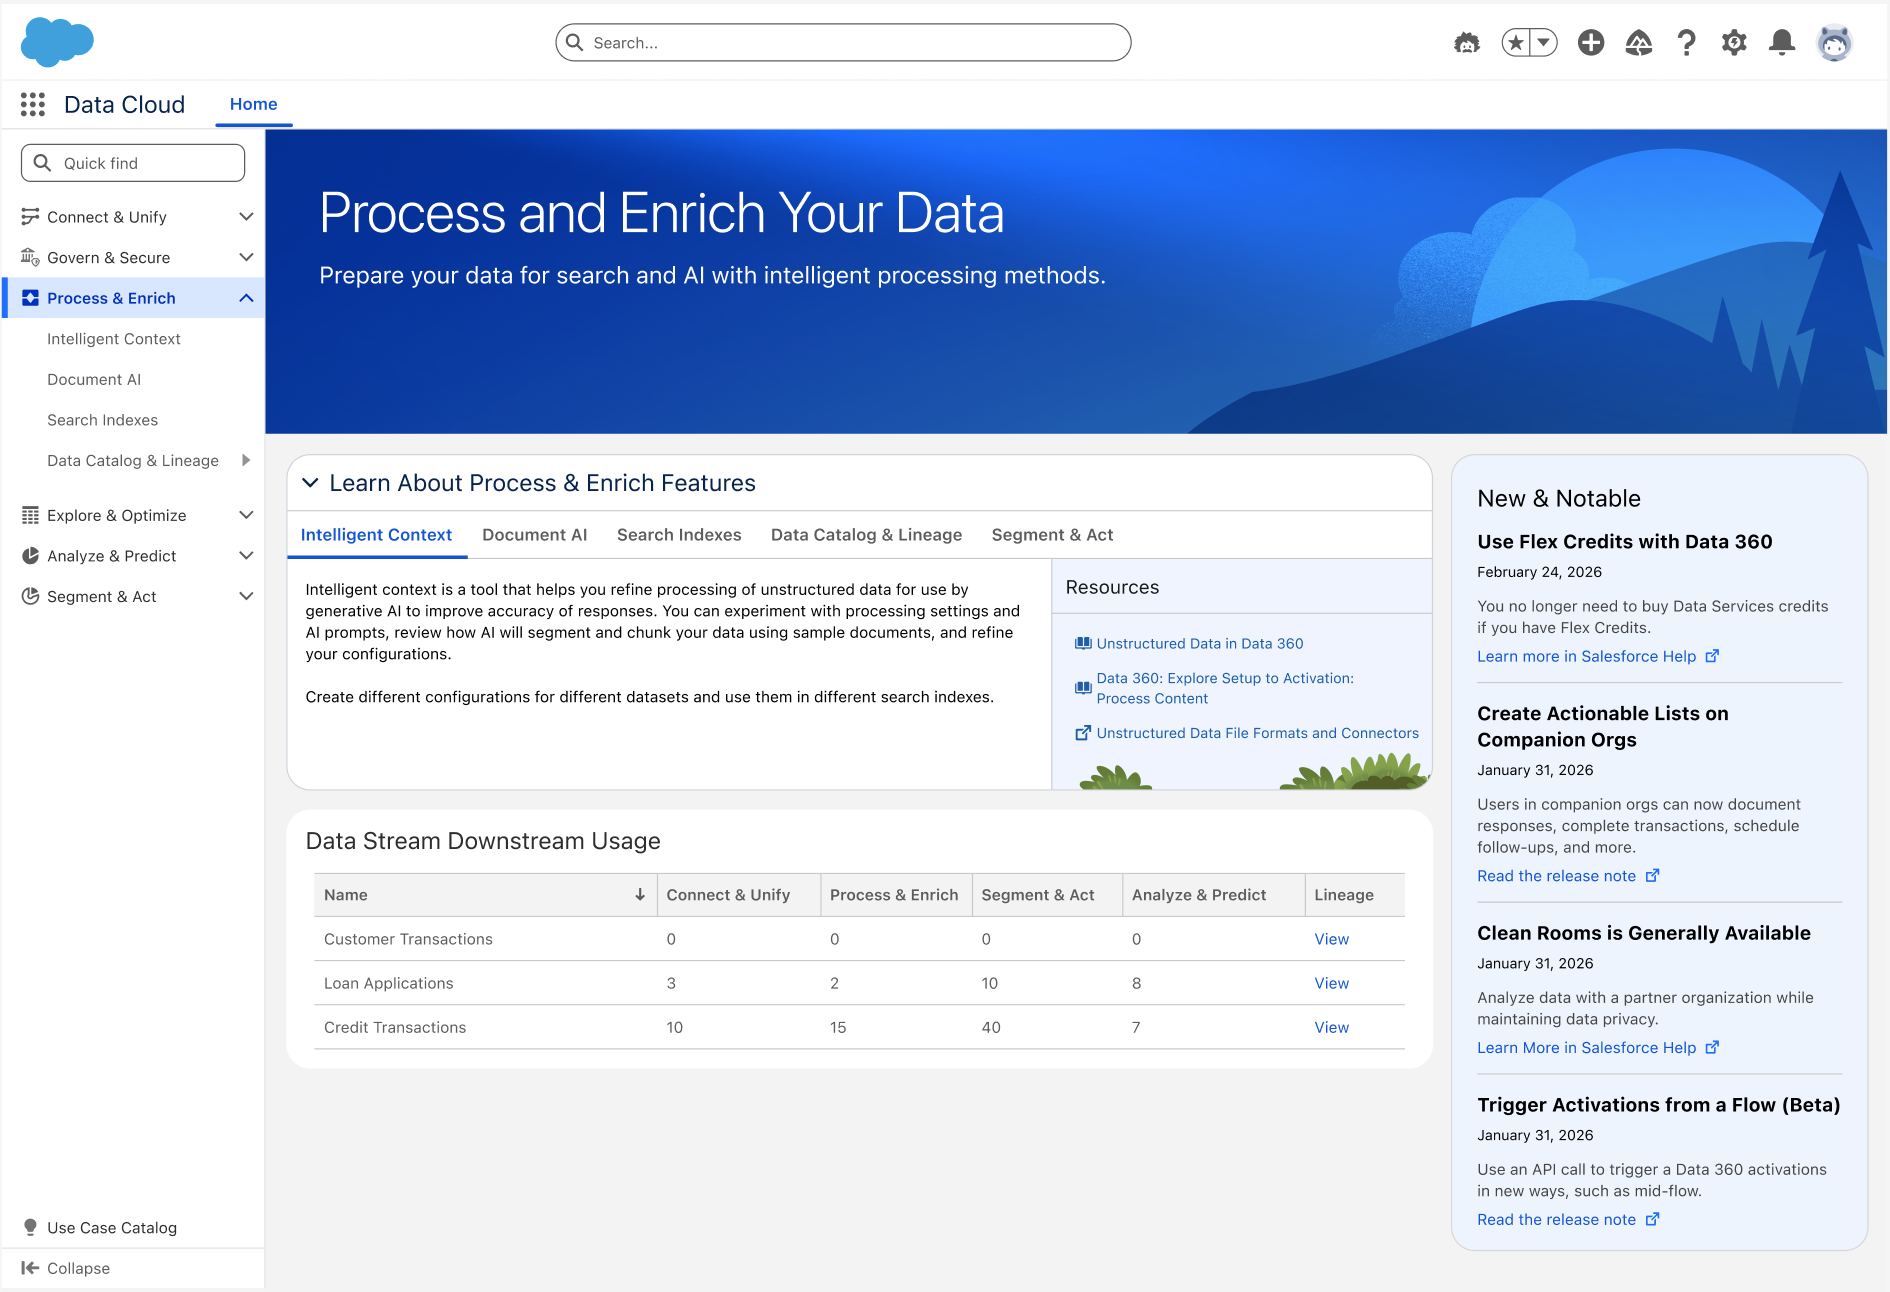Switch to the Data Catalog & Lineage tab
Screen dimensions: 1890x1292
point(867,535)
